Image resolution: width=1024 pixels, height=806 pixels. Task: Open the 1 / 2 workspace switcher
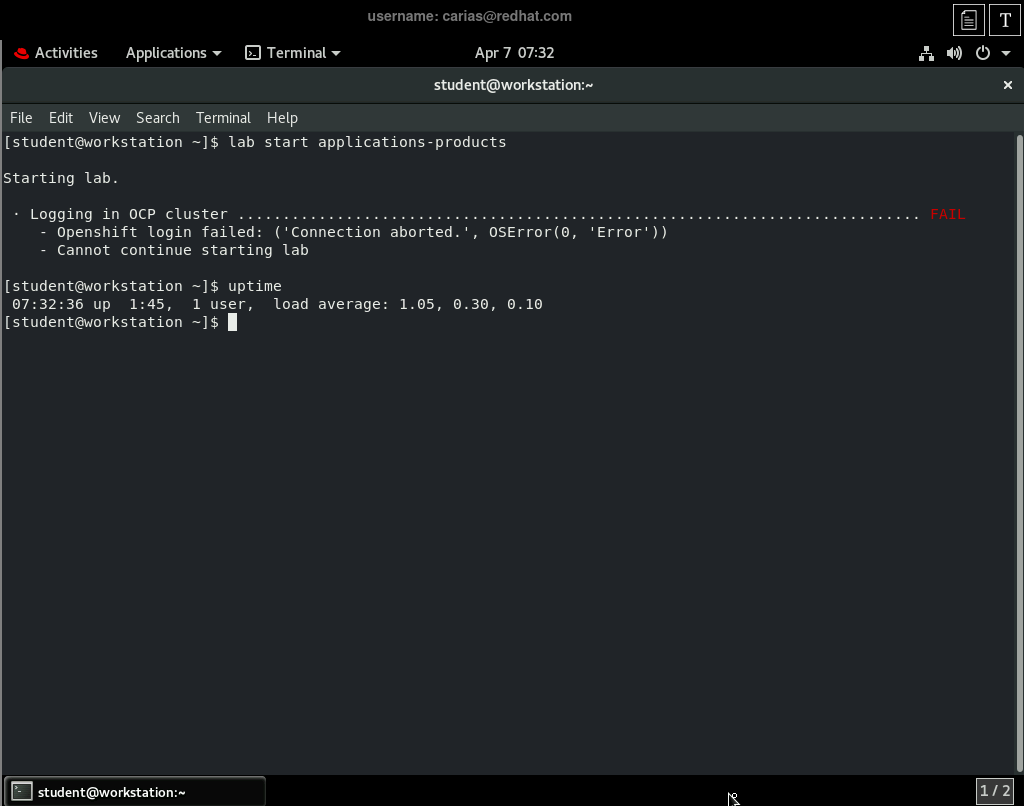click(995, 791)
